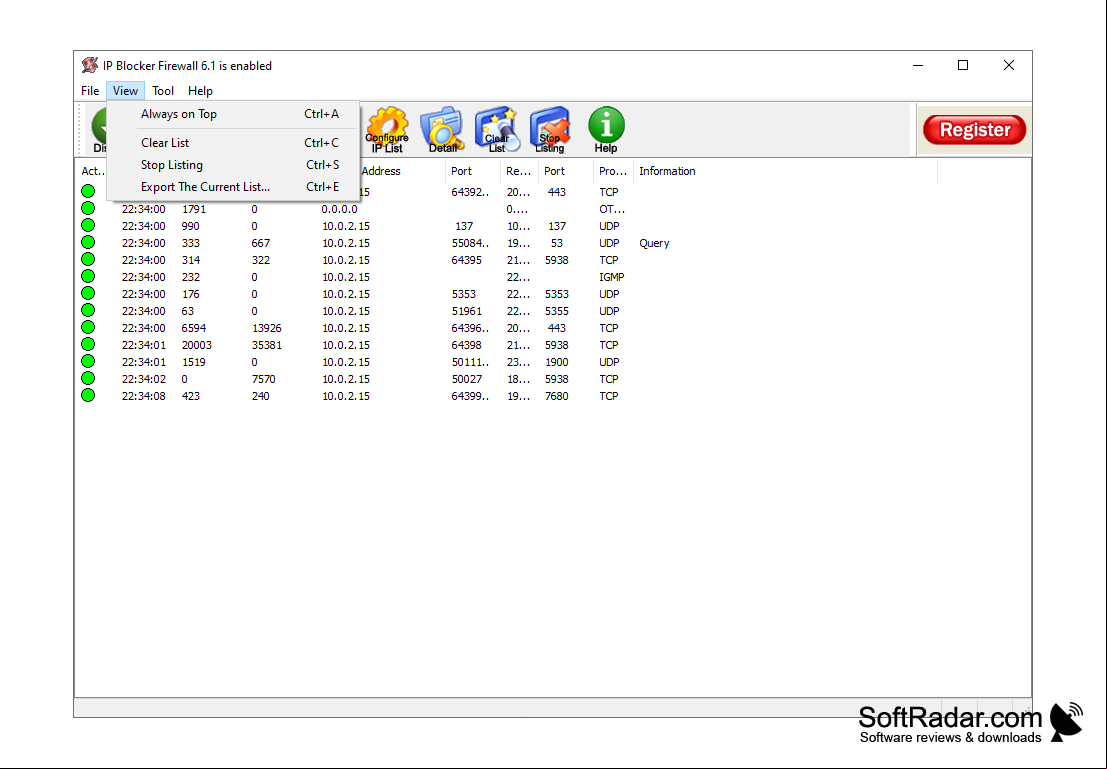1107x769 pixels.
Task: Sort by the Pro... protocol column header
Action: click(x=613, y=171)
